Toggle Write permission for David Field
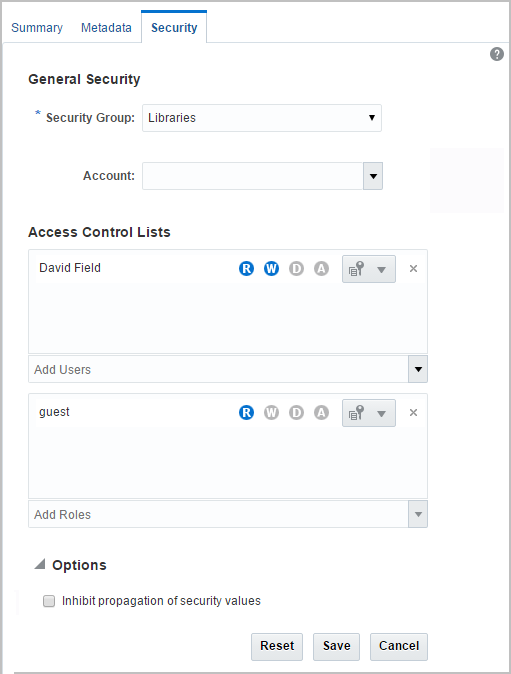Screen dimensions: 511x674 [271, 269]
